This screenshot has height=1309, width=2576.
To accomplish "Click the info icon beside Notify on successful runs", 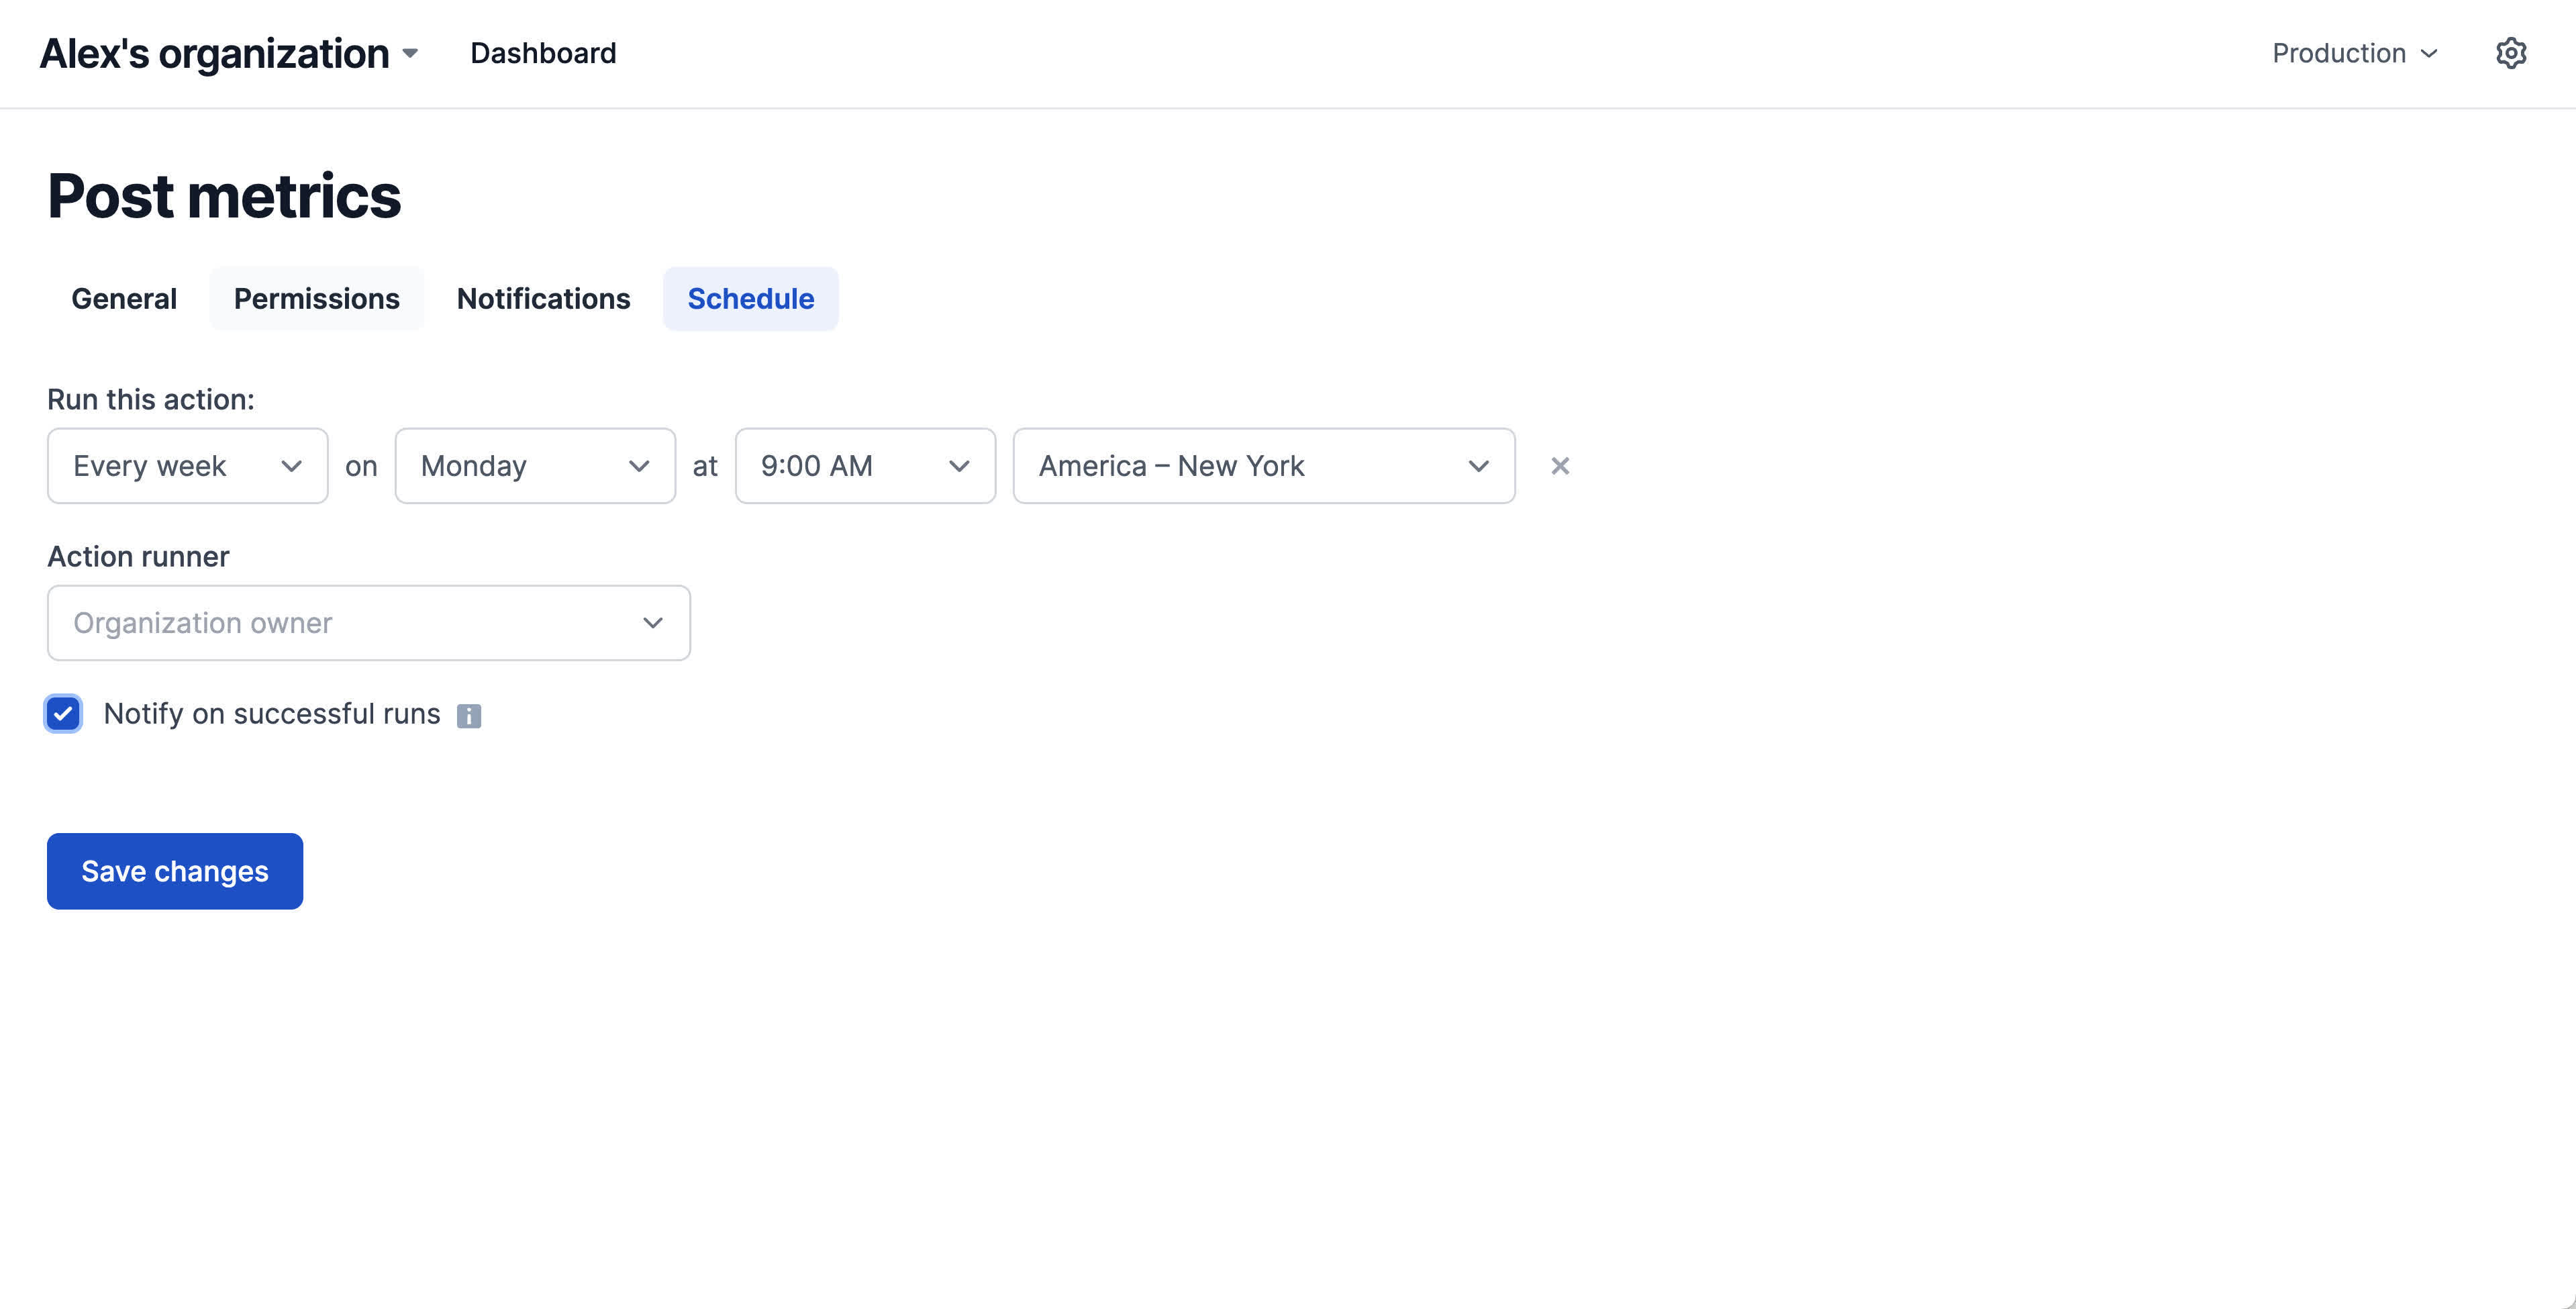I will pyautogui.click(x=468, y=716).
